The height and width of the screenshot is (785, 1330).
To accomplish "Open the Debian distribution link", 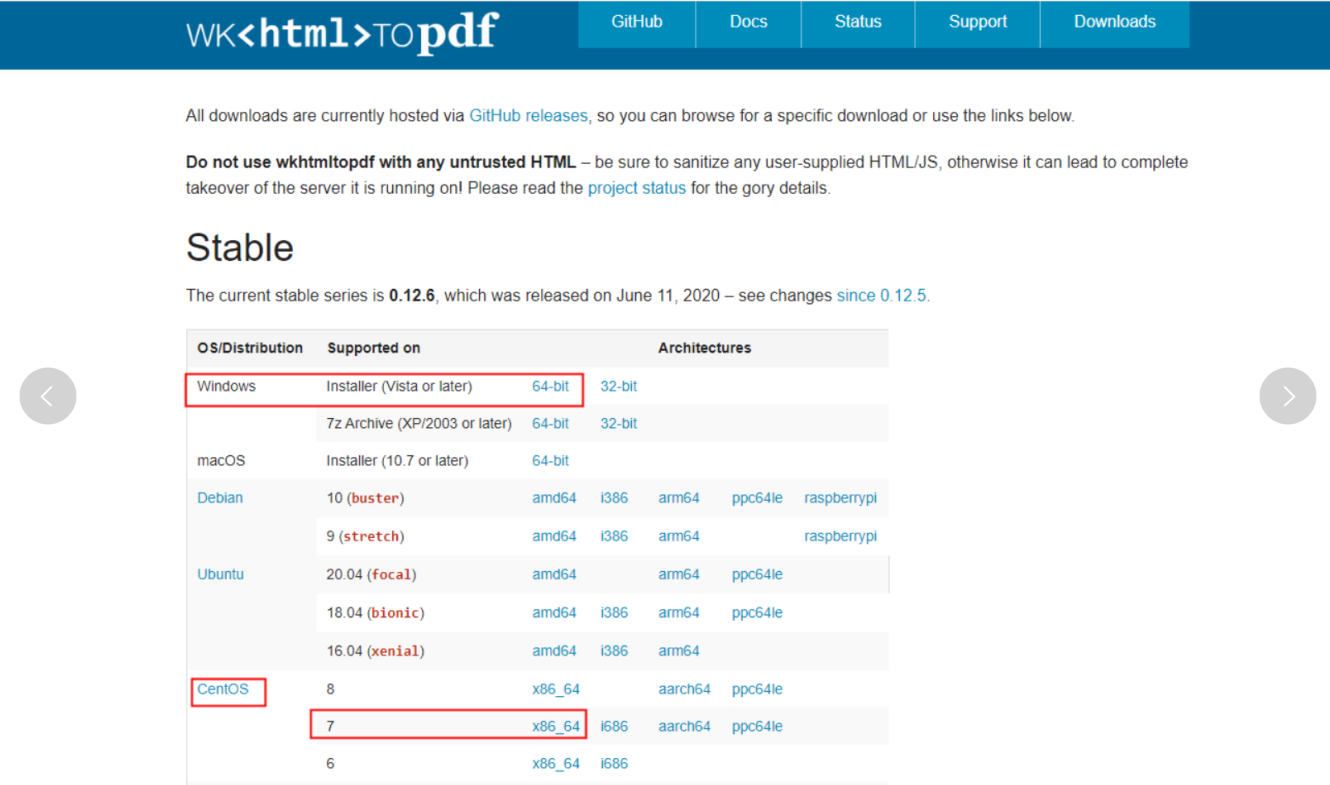I will click(220, 498).
